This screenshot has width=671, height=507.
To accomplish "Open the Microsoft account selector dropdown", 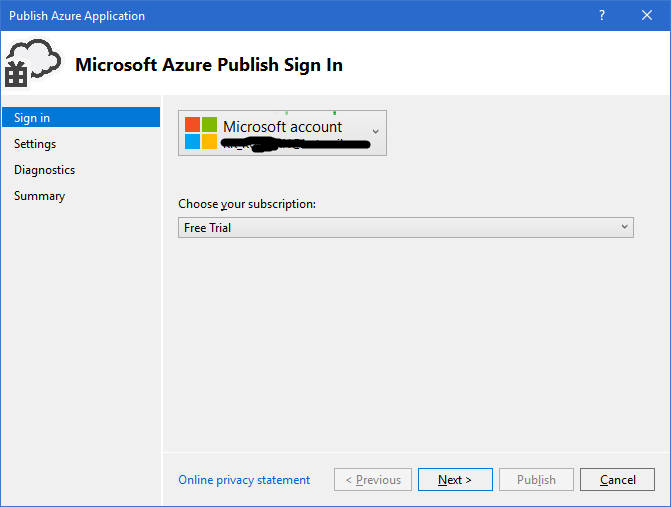I will 282,133.
